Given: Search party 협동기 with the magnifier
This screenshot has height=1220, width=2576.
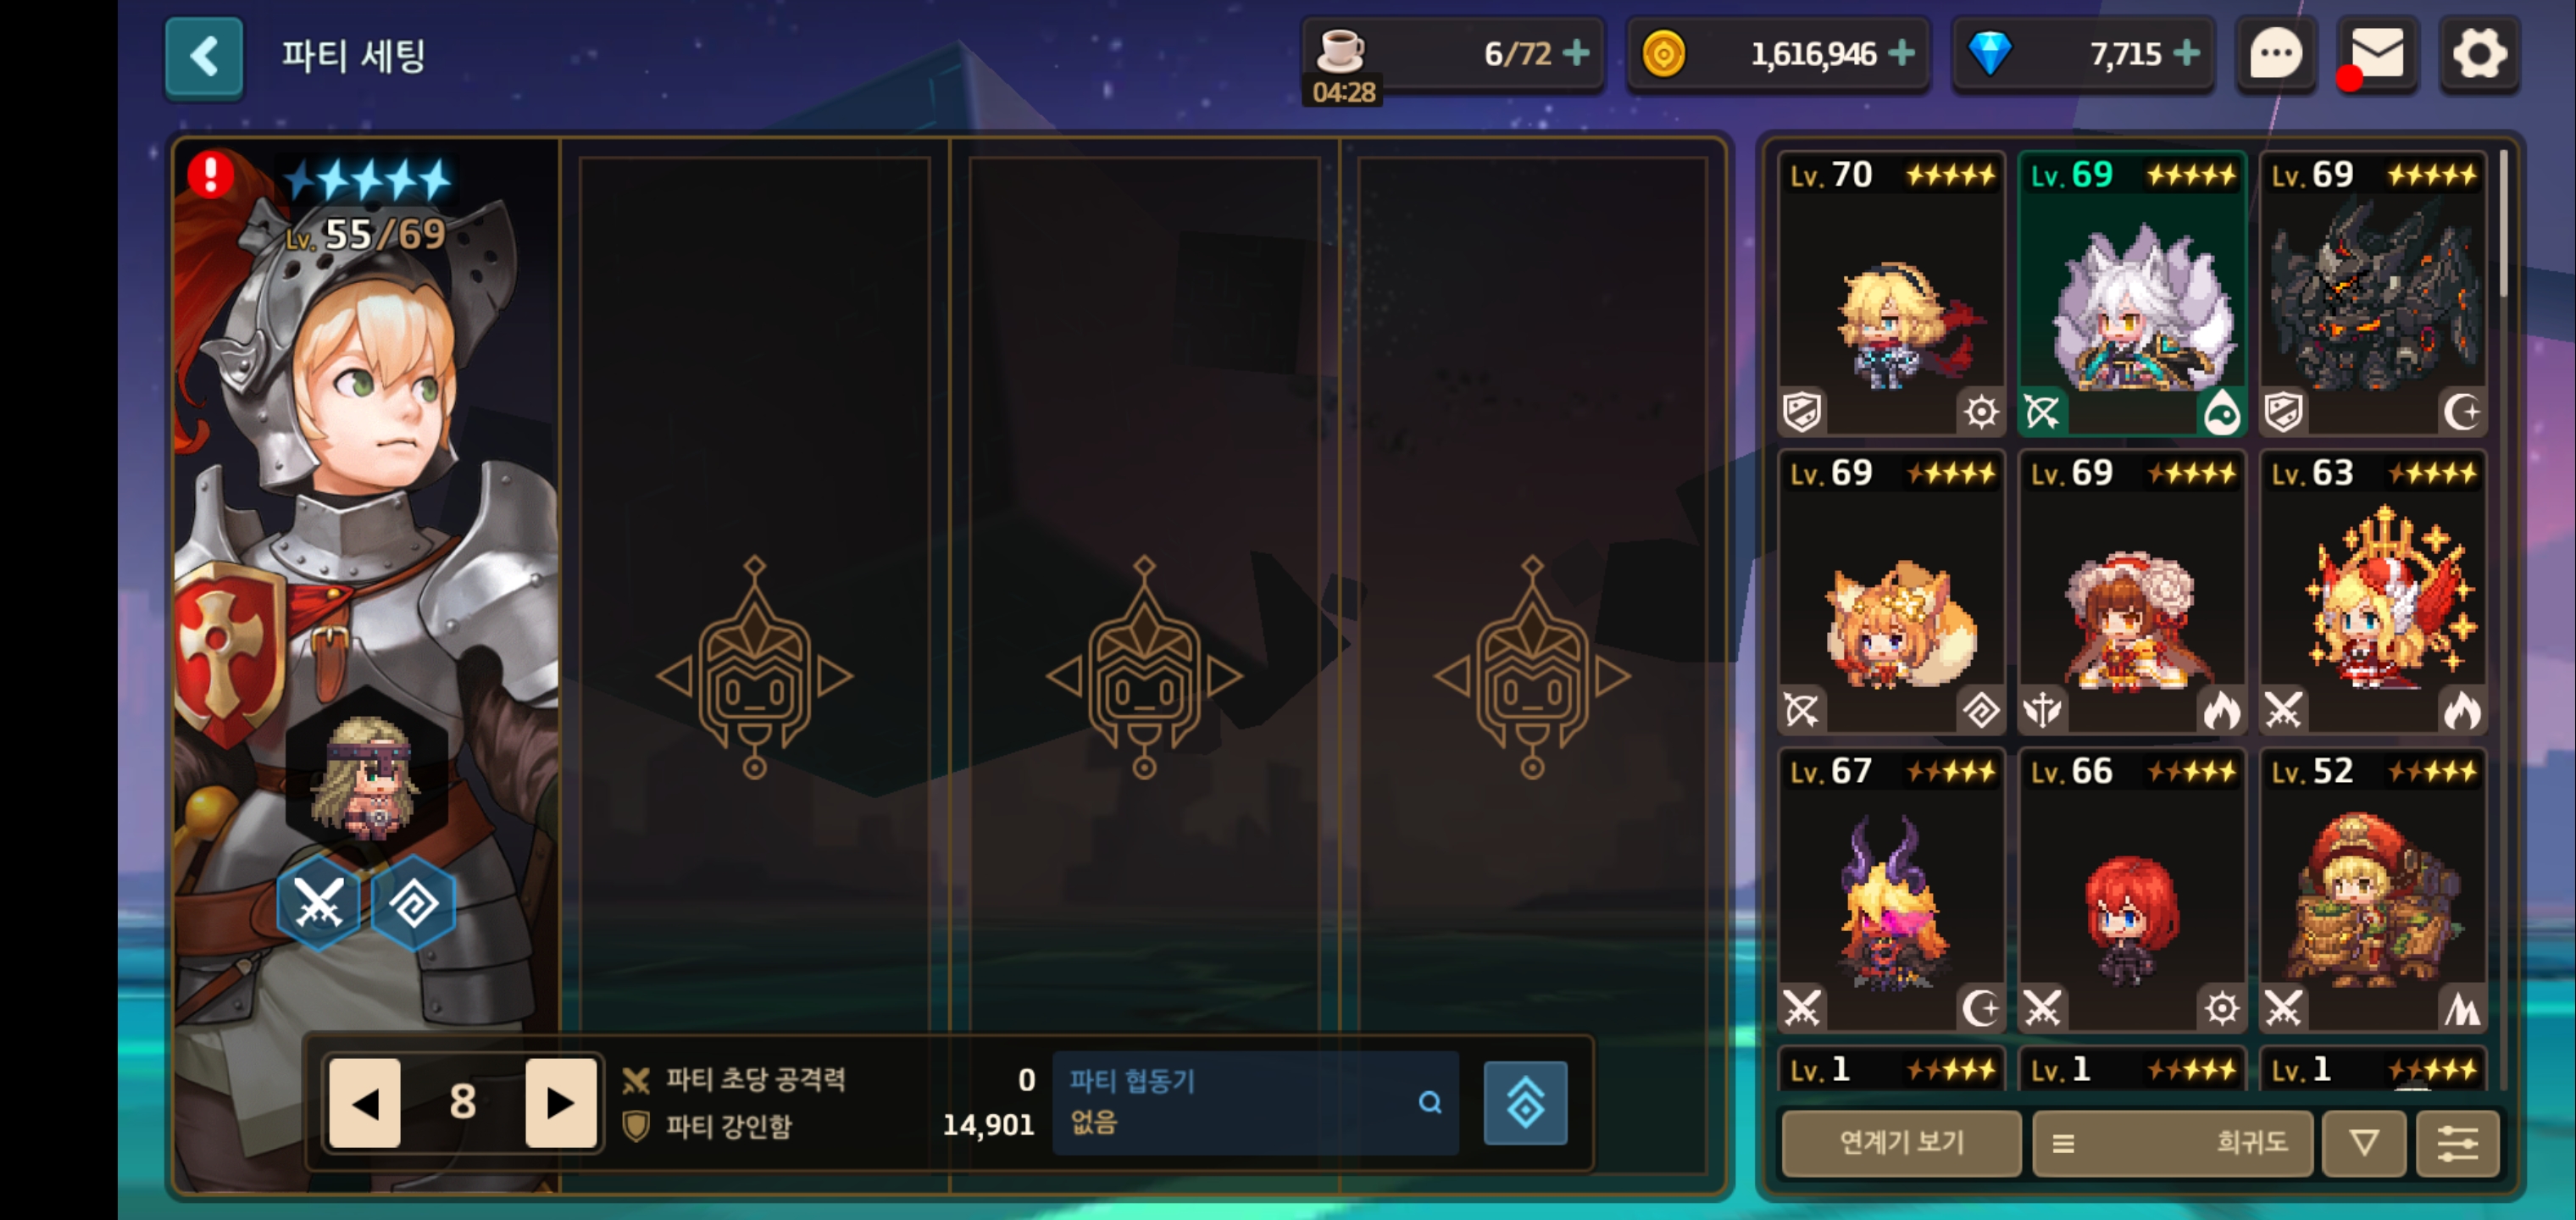Looking at the screenshot, I should coord(1430,1102).
